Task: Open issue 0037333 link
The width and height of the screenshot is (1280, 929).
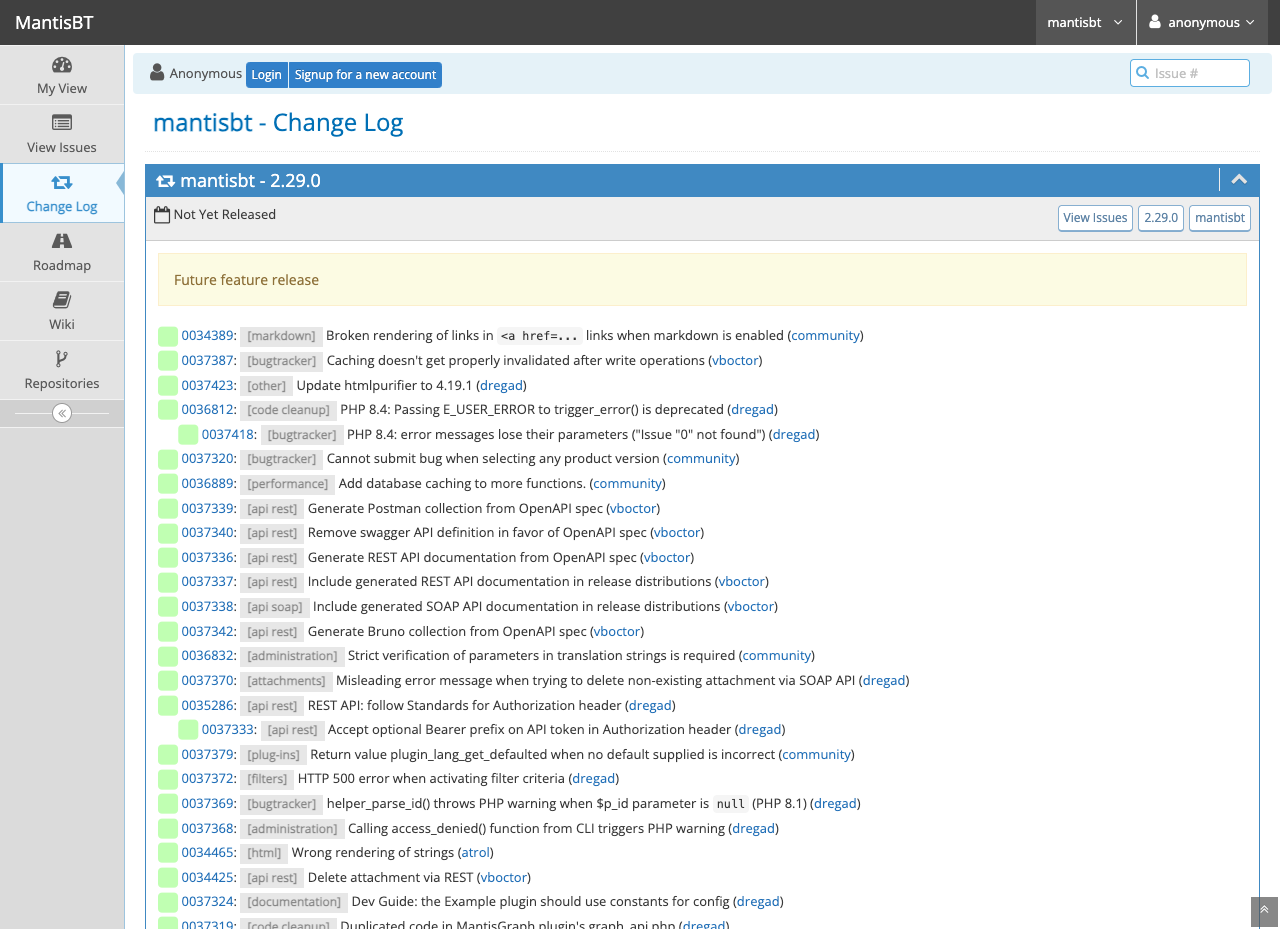Action: 228,729
